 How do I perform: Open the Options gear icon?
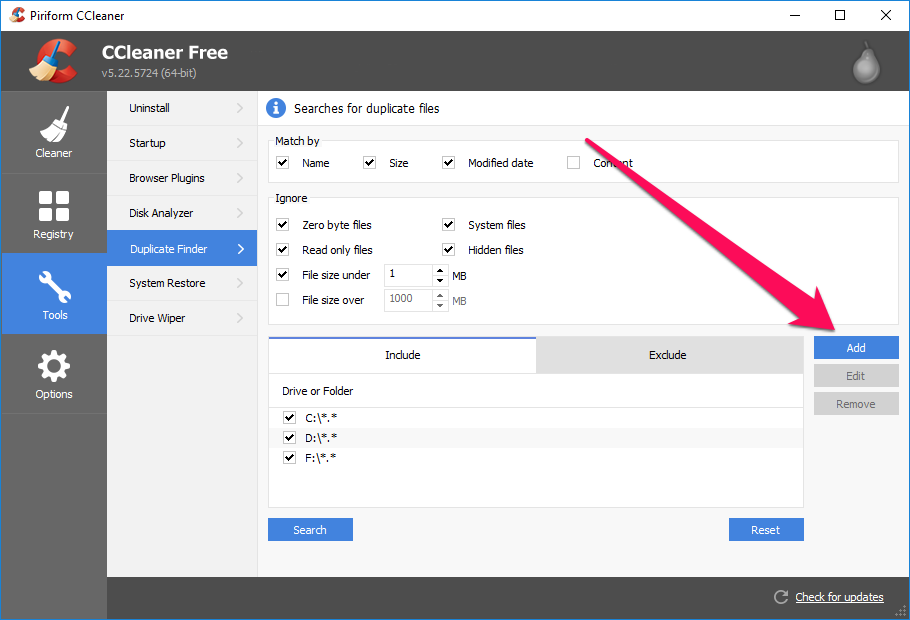click(x=54, y=366)
